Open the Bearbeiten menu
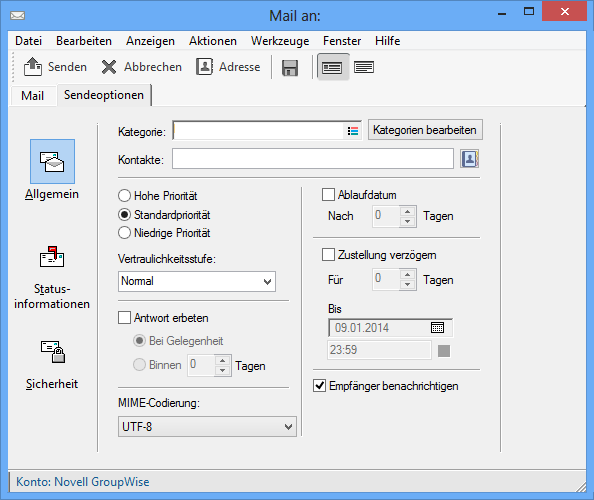 coord(84,41)
